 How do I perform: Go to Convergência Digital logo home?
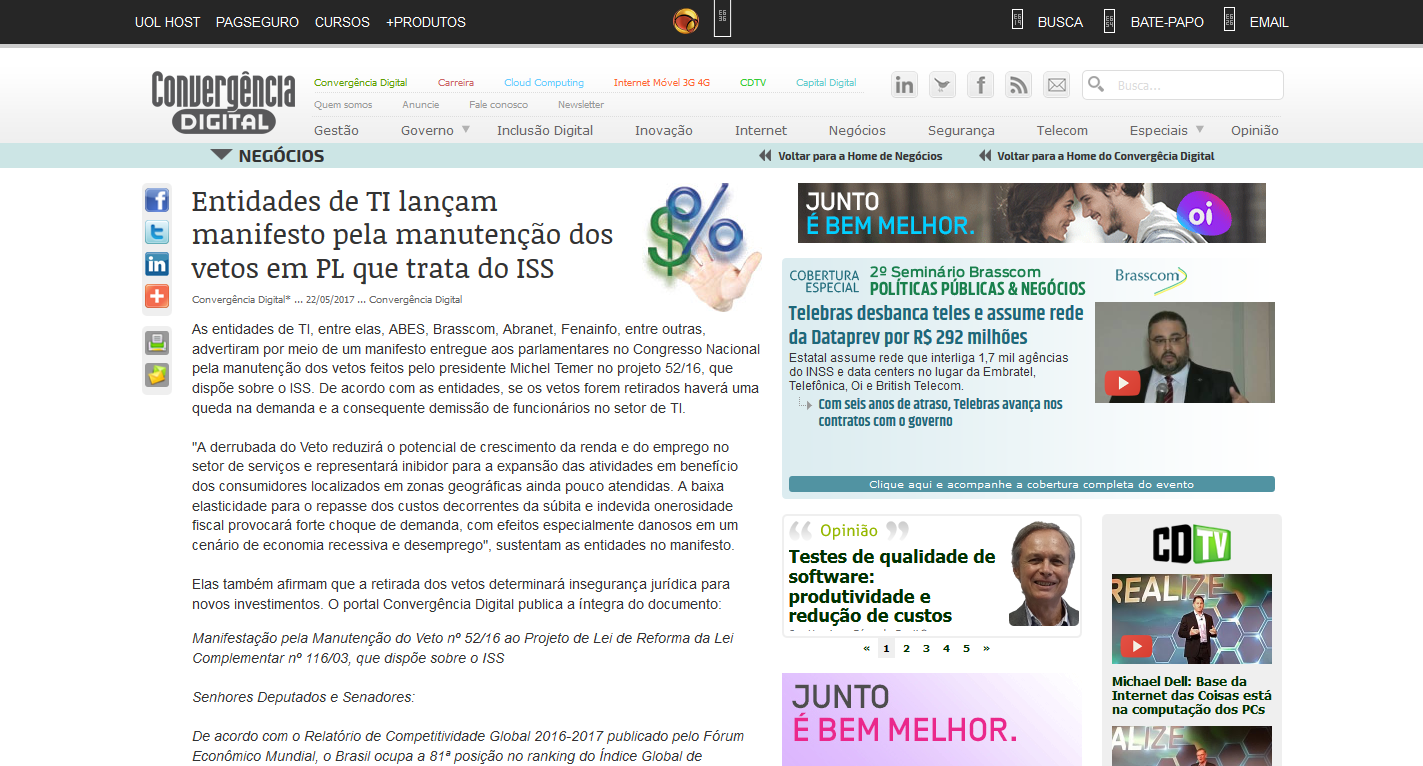[x=223, y=102]
